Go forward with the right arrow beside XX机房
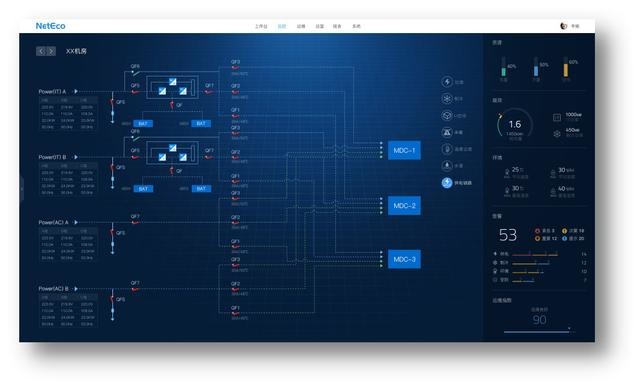The width and height of the screenshot is (640, 388). tap(51, 51)
